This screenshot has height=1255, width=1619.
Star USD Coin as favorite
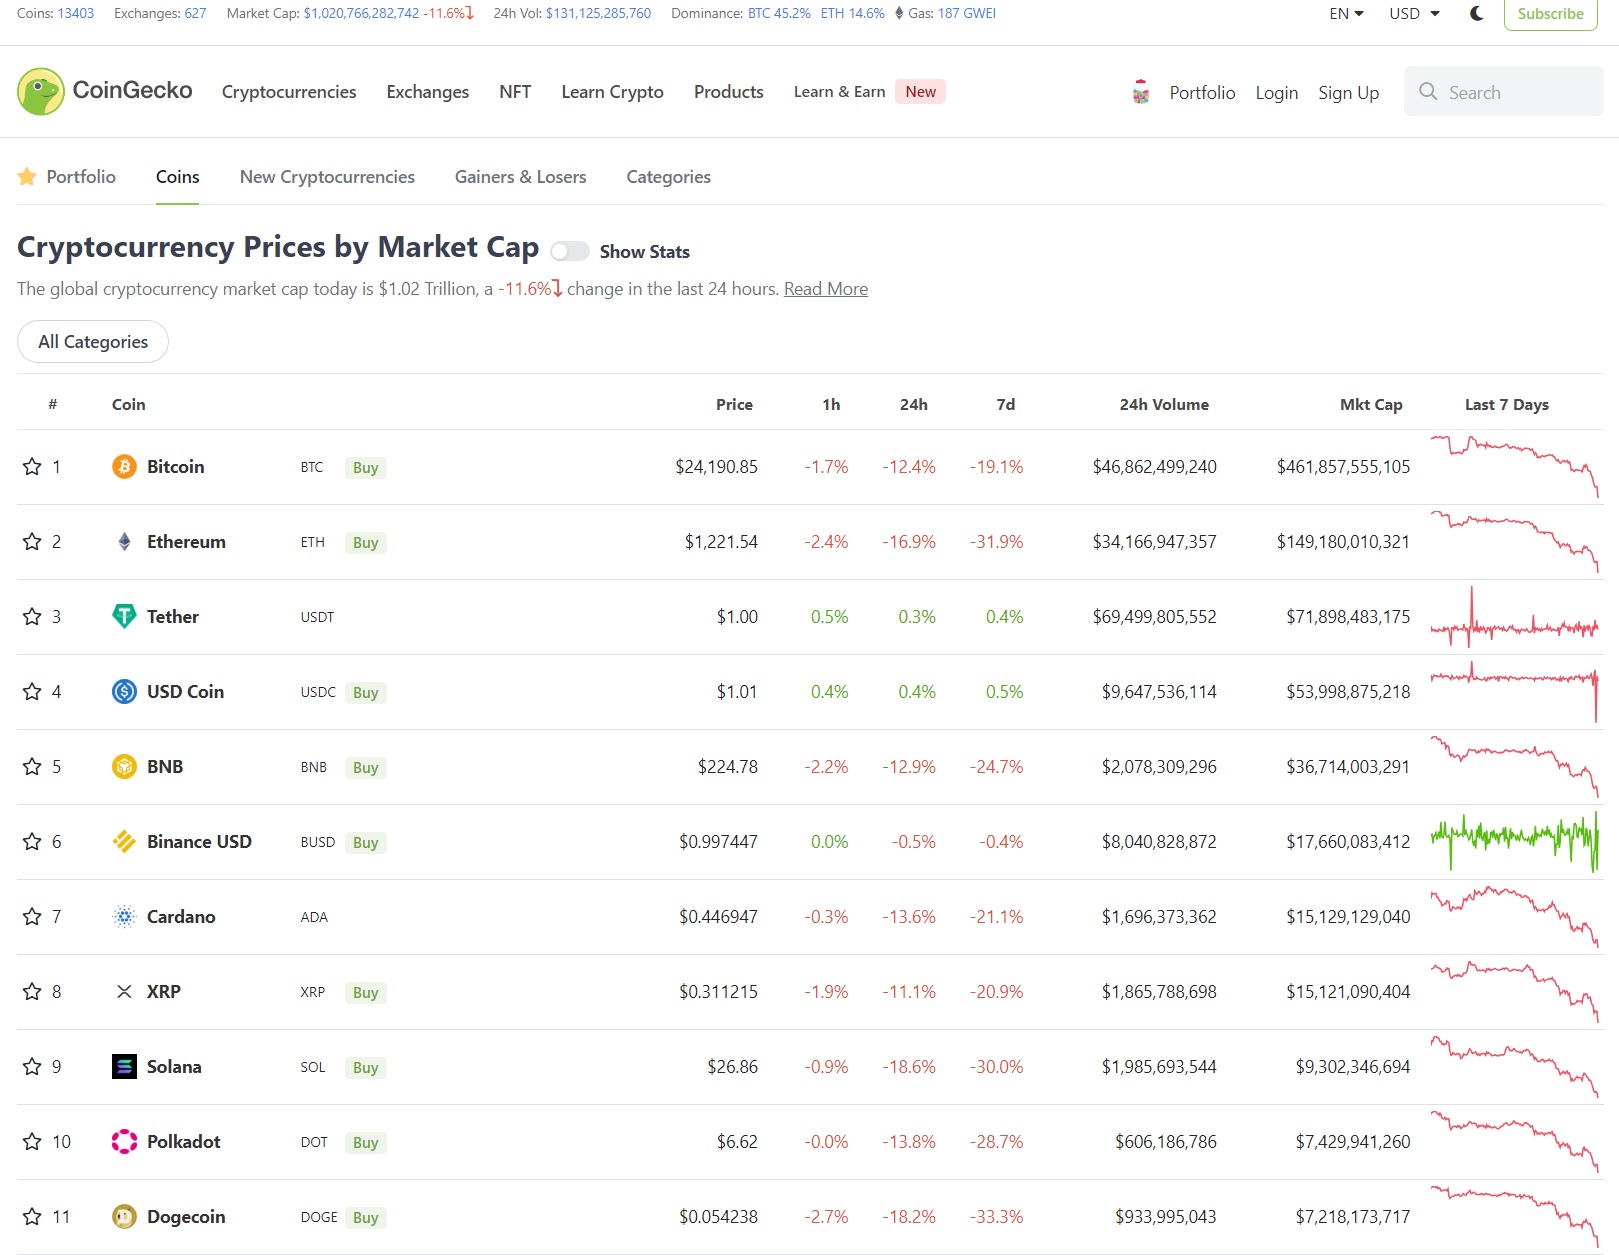click(x=32, y=692)
